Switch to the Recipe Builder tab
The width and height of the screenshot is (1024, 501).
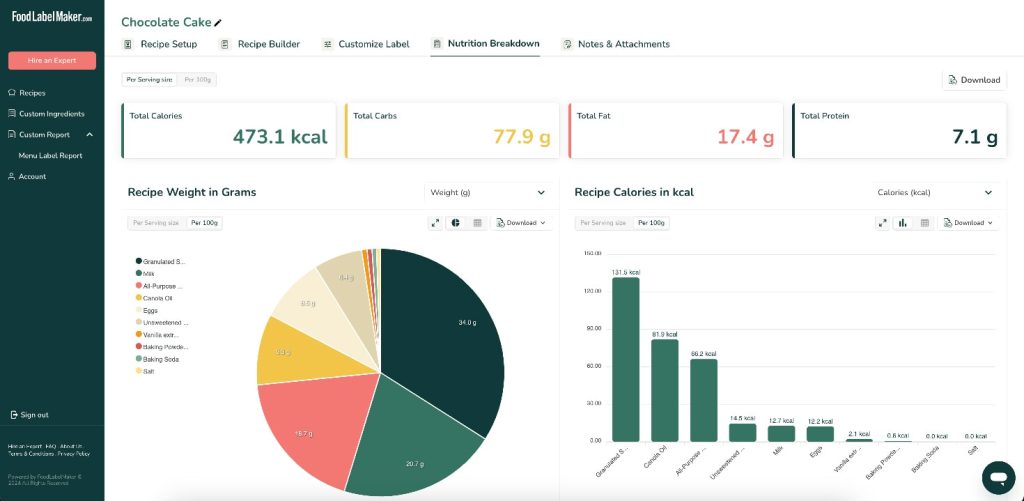[x=260, y=44]
